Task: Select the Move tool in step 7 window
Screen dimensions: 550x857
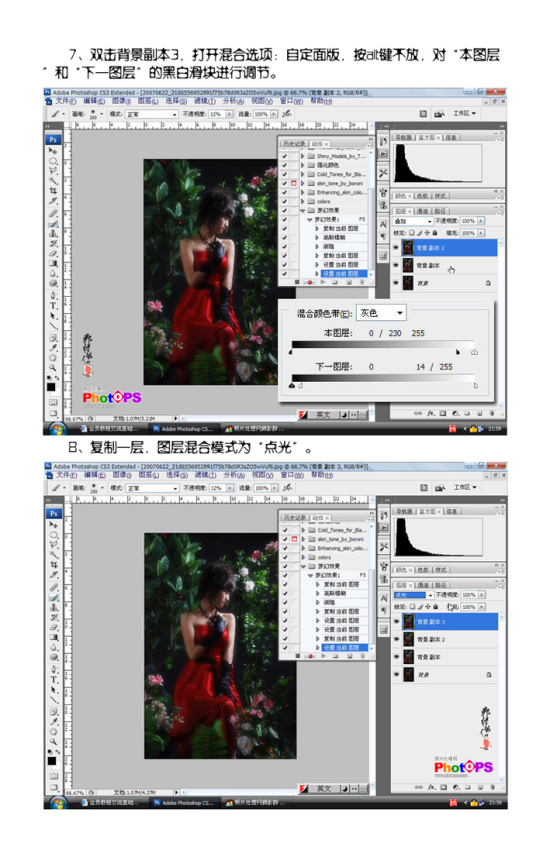Action: (x=53, y=150)
